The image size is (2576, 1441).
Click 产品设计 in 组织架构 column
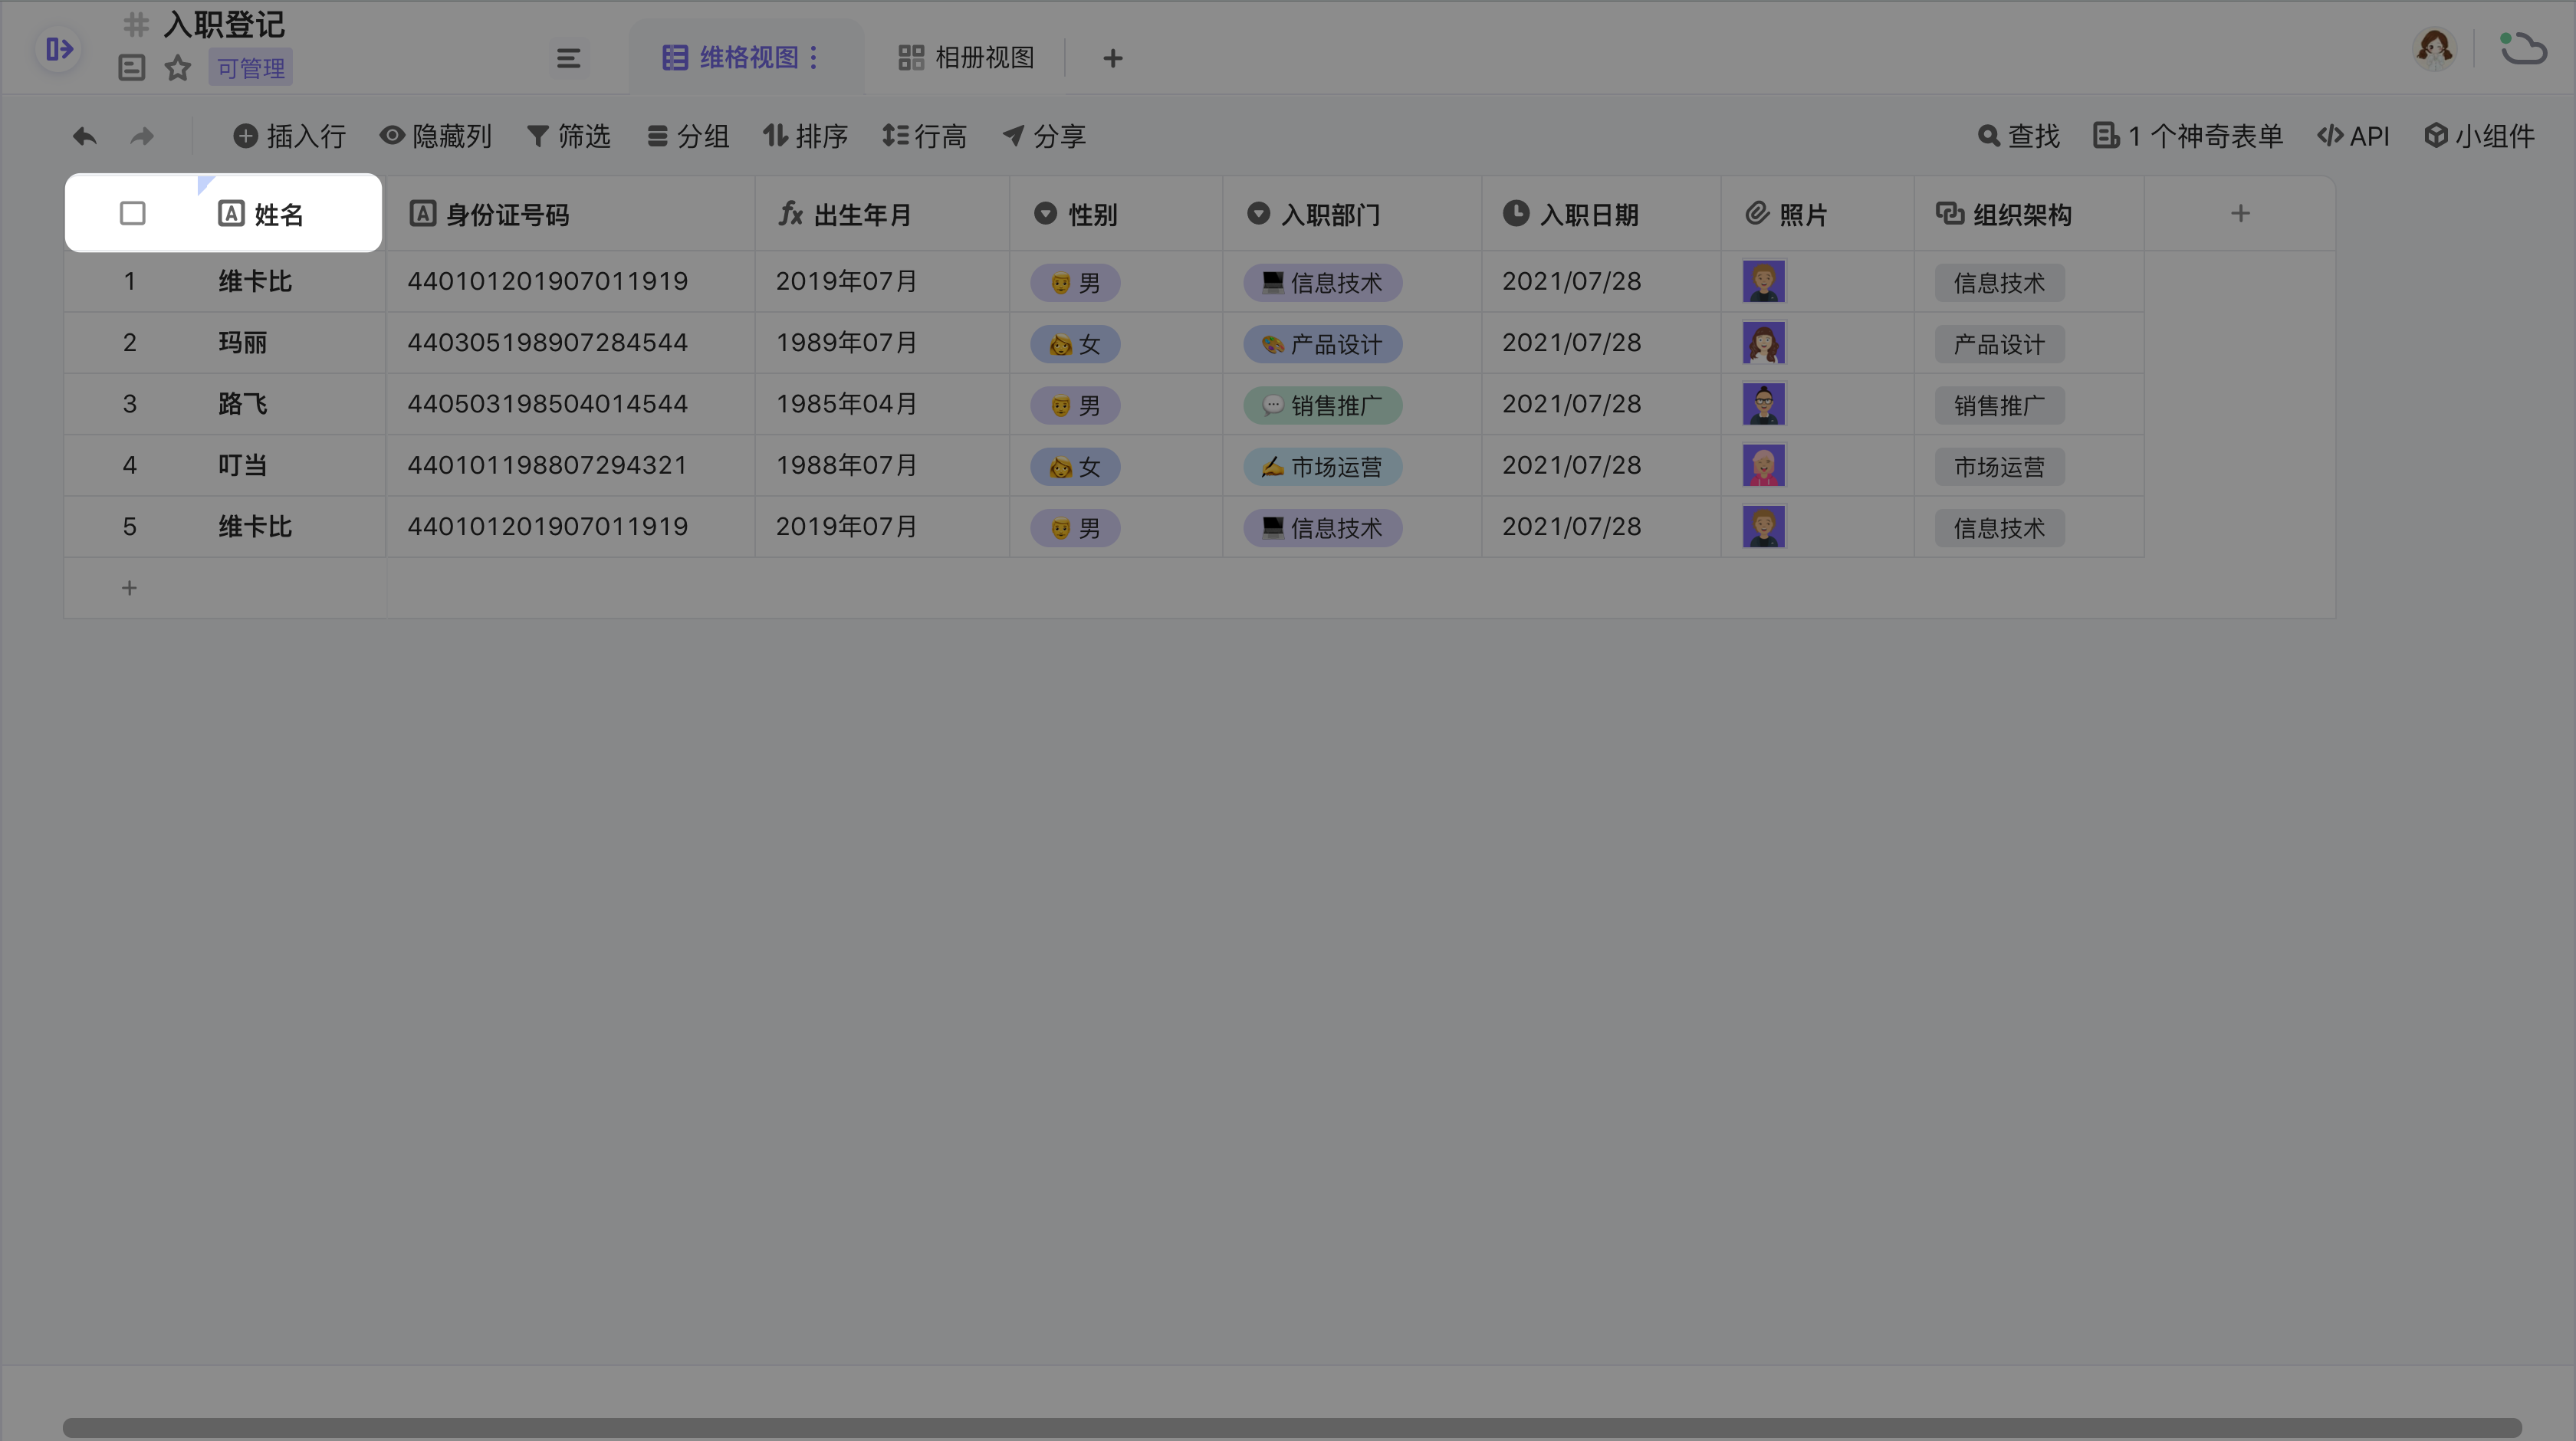pyautogui.click(x=1999, y=344)
